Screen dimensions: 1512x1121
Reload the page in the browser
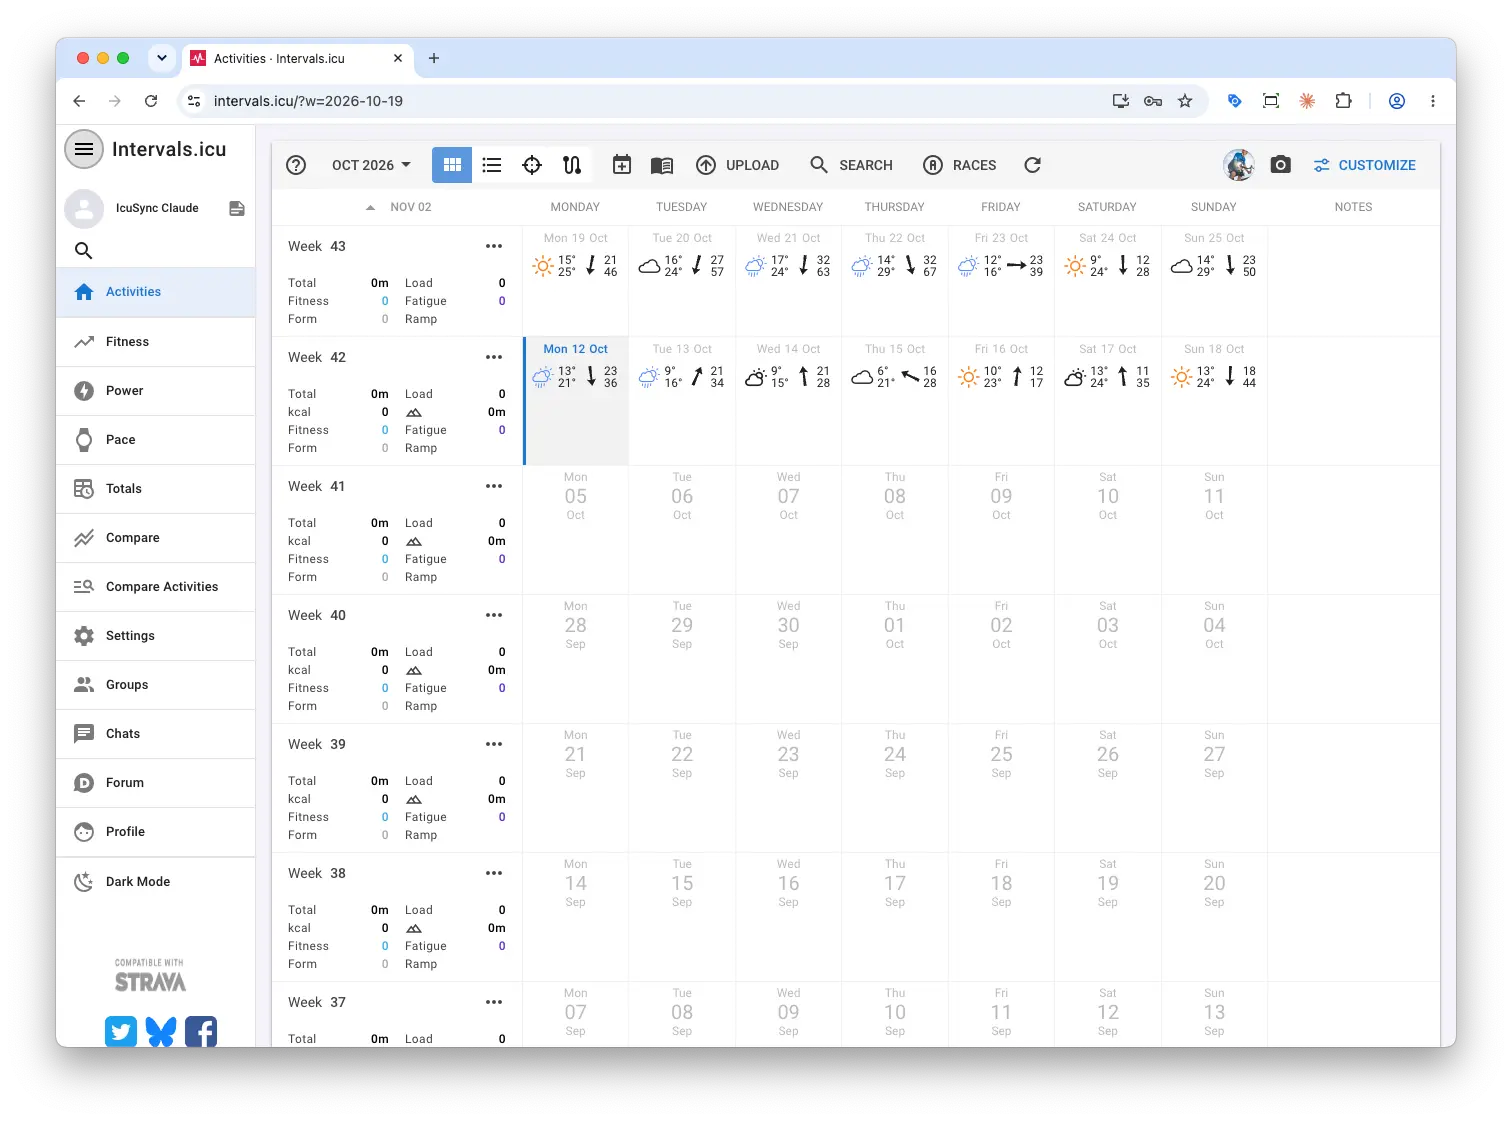tap(151, 101)
